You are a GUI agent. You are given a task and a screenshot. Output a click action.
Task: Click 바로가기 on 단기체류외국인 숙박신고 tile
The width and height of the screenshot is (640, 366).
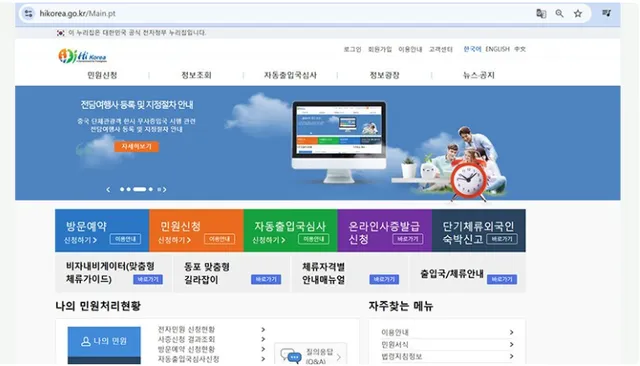tap(502, 239)
